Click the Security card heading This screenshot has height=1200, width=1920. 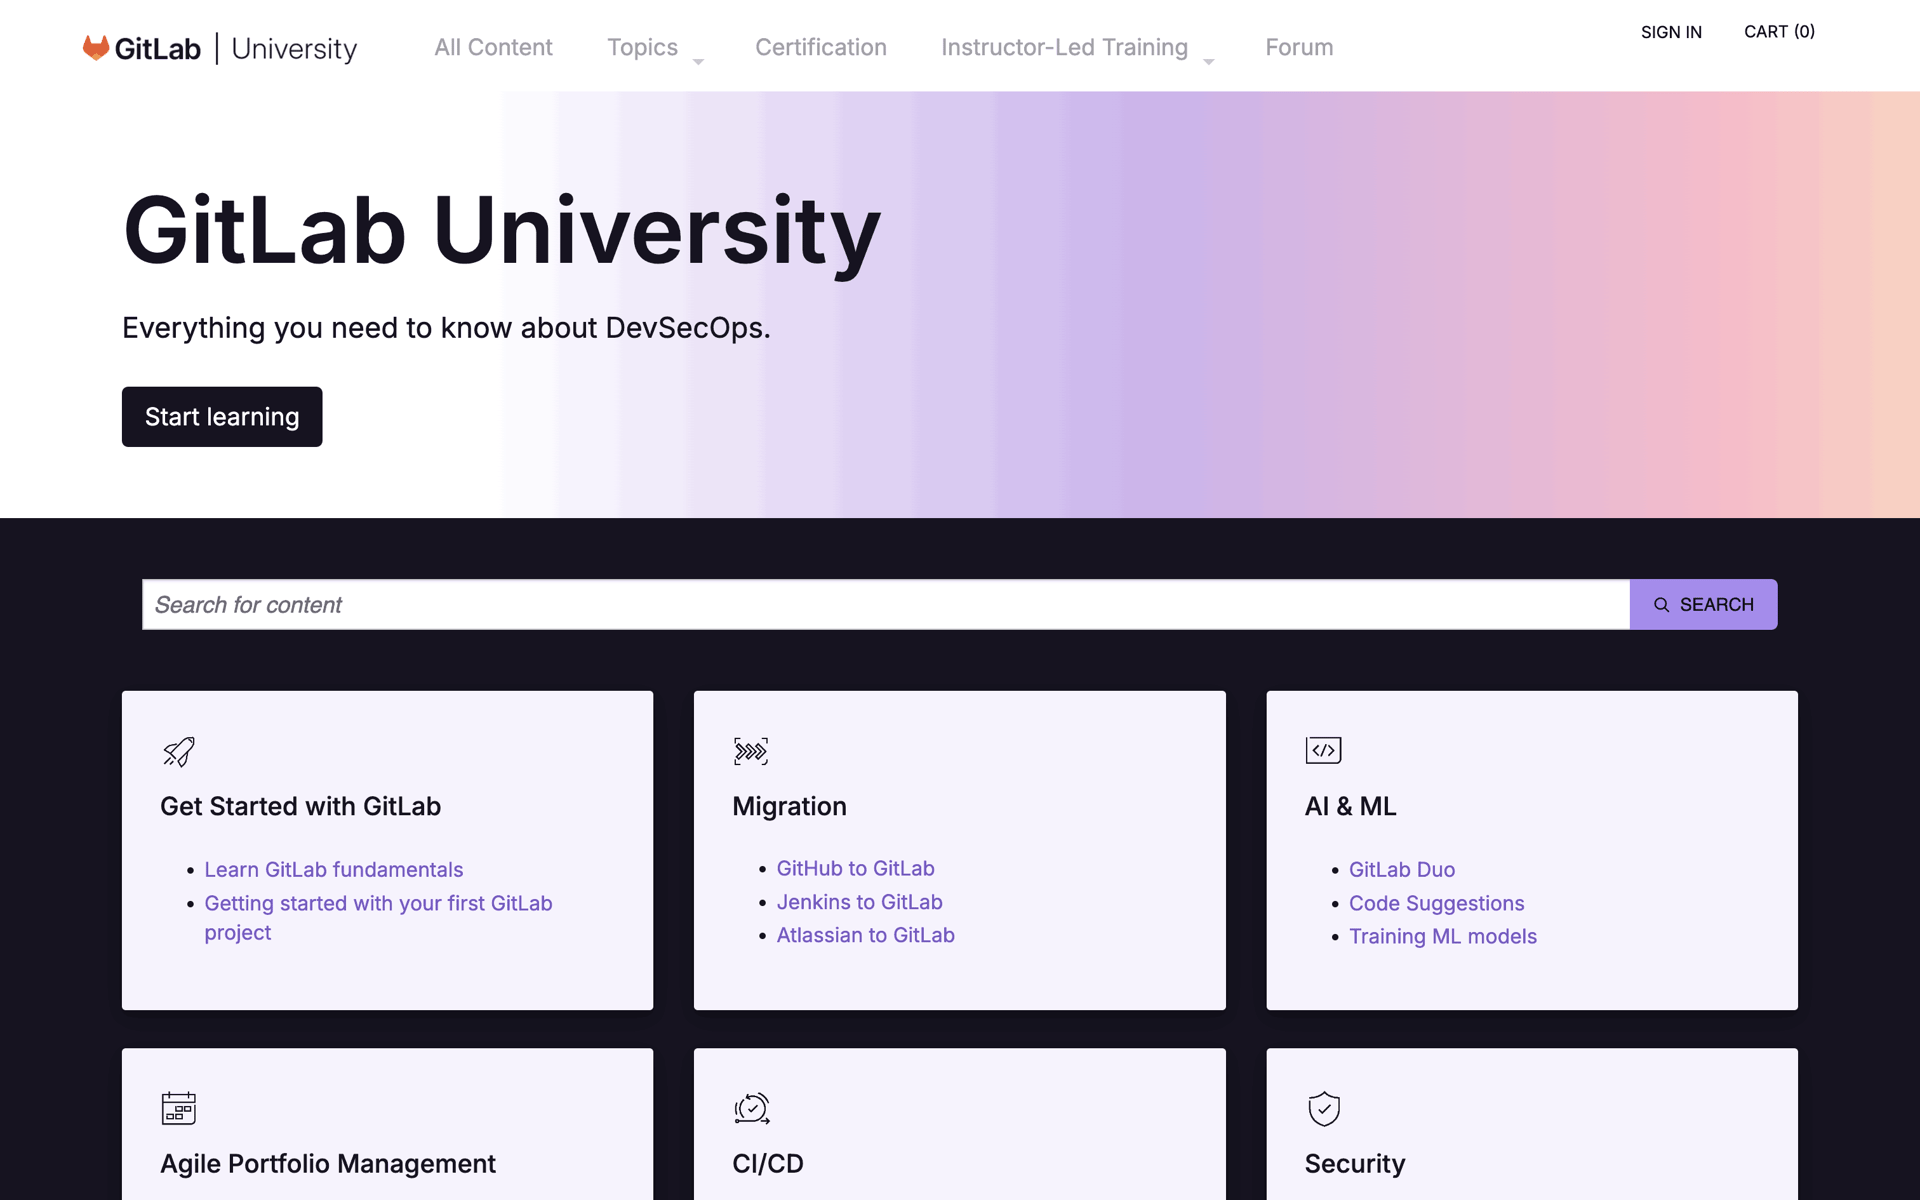[1354, 1163]
